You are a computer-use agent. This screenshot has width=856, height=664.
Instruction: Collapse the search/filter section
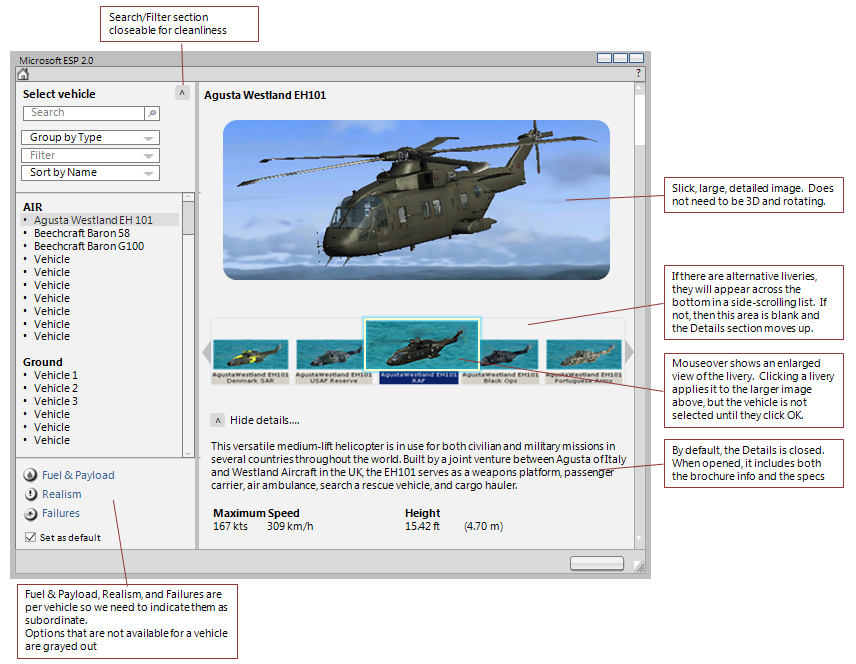click(182, 93)
